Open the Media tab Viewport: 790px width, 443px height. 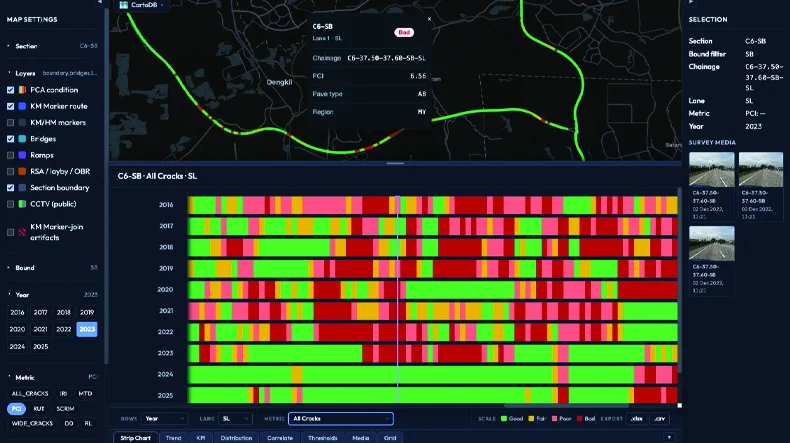(x=361, y=438)
